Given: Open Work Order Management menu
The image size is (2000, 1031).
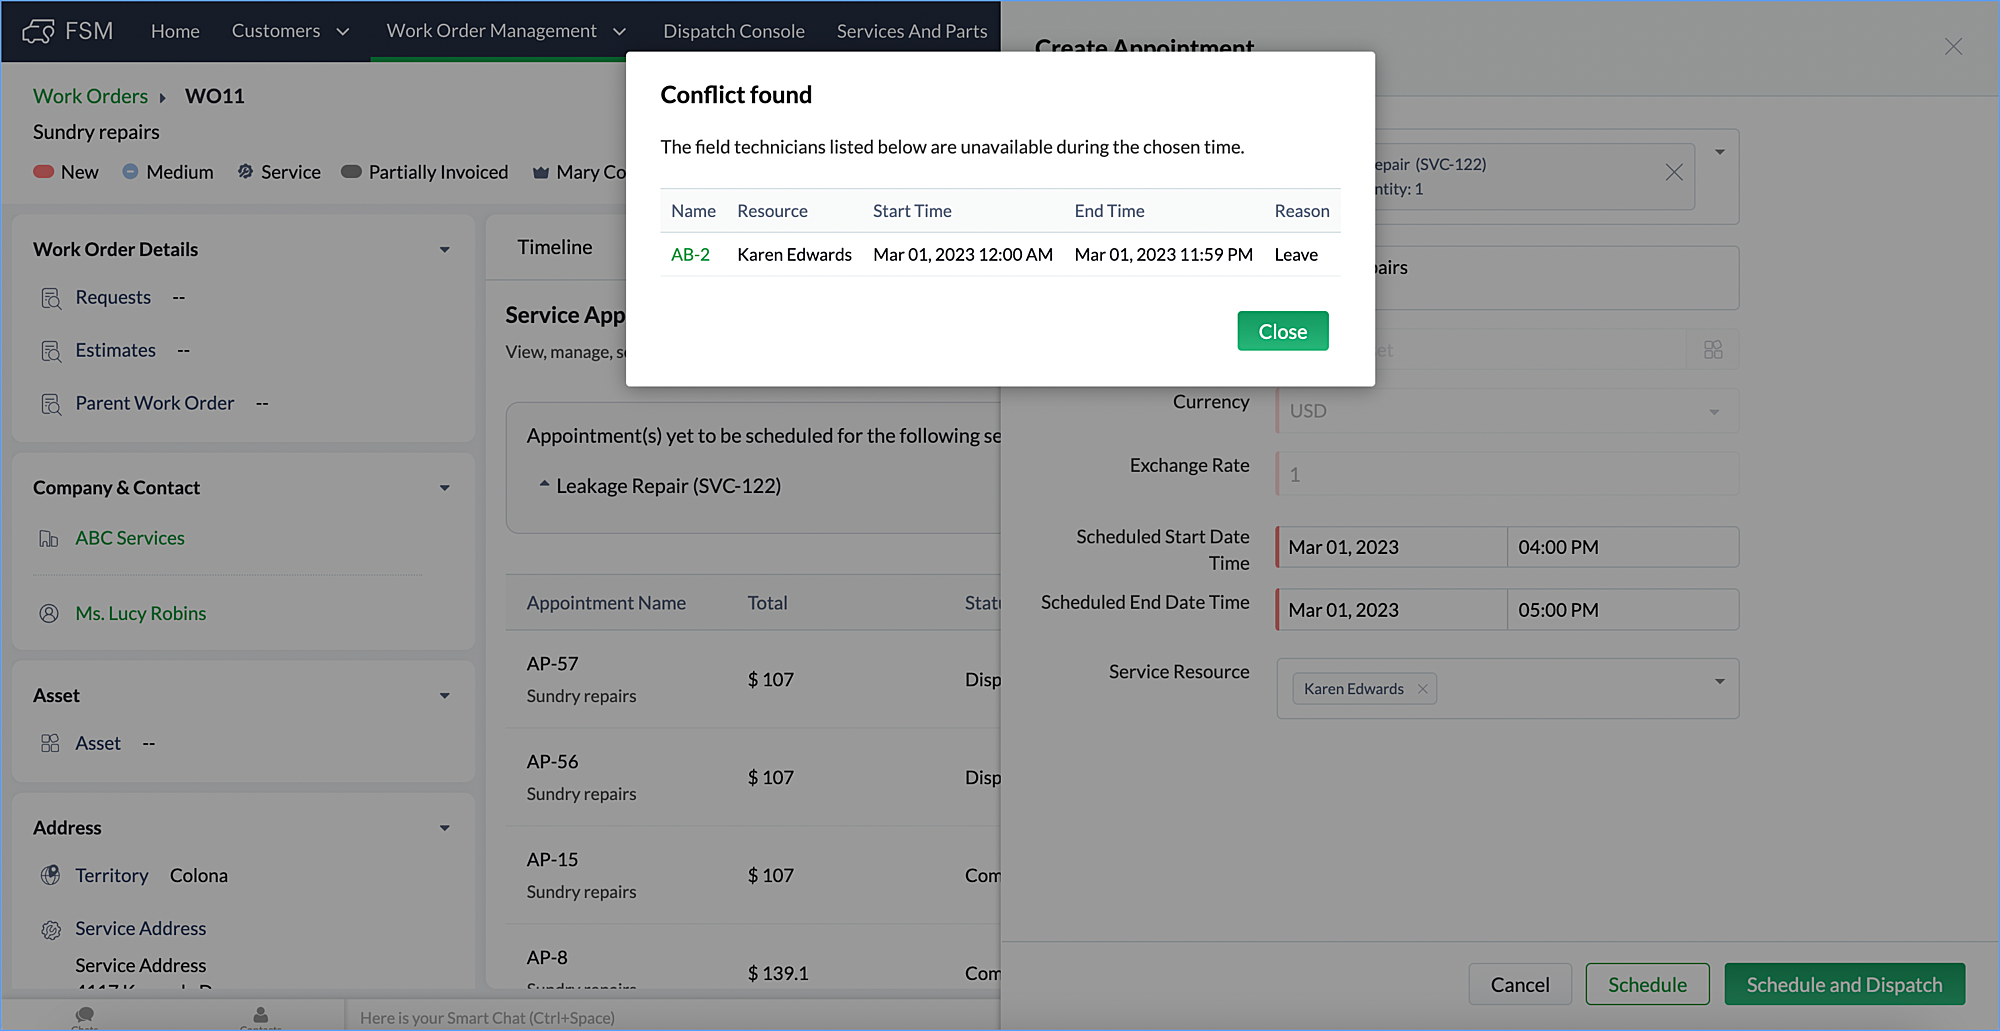Looking at the screenshot, I should [492, 31].
